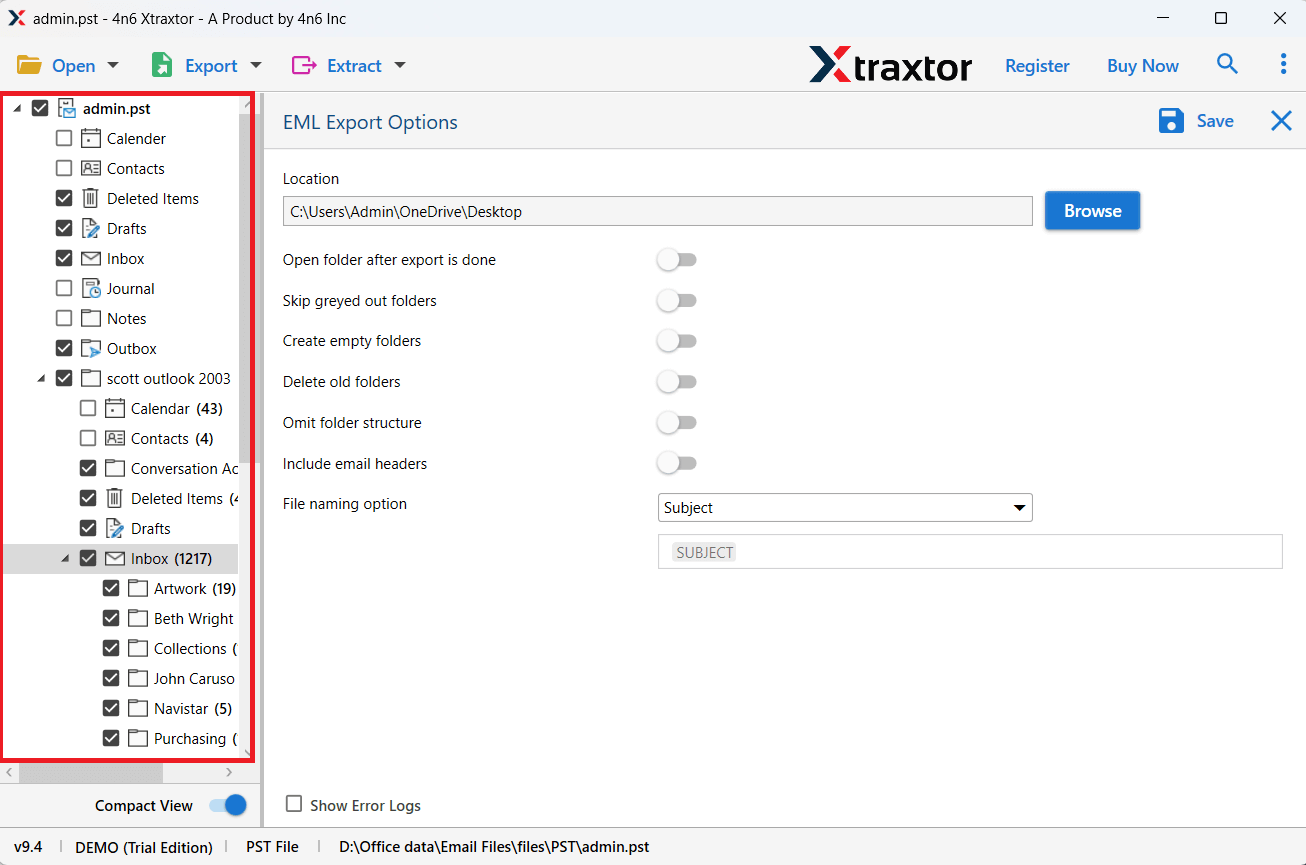Click the Browse button

[x=1092, y=211]
